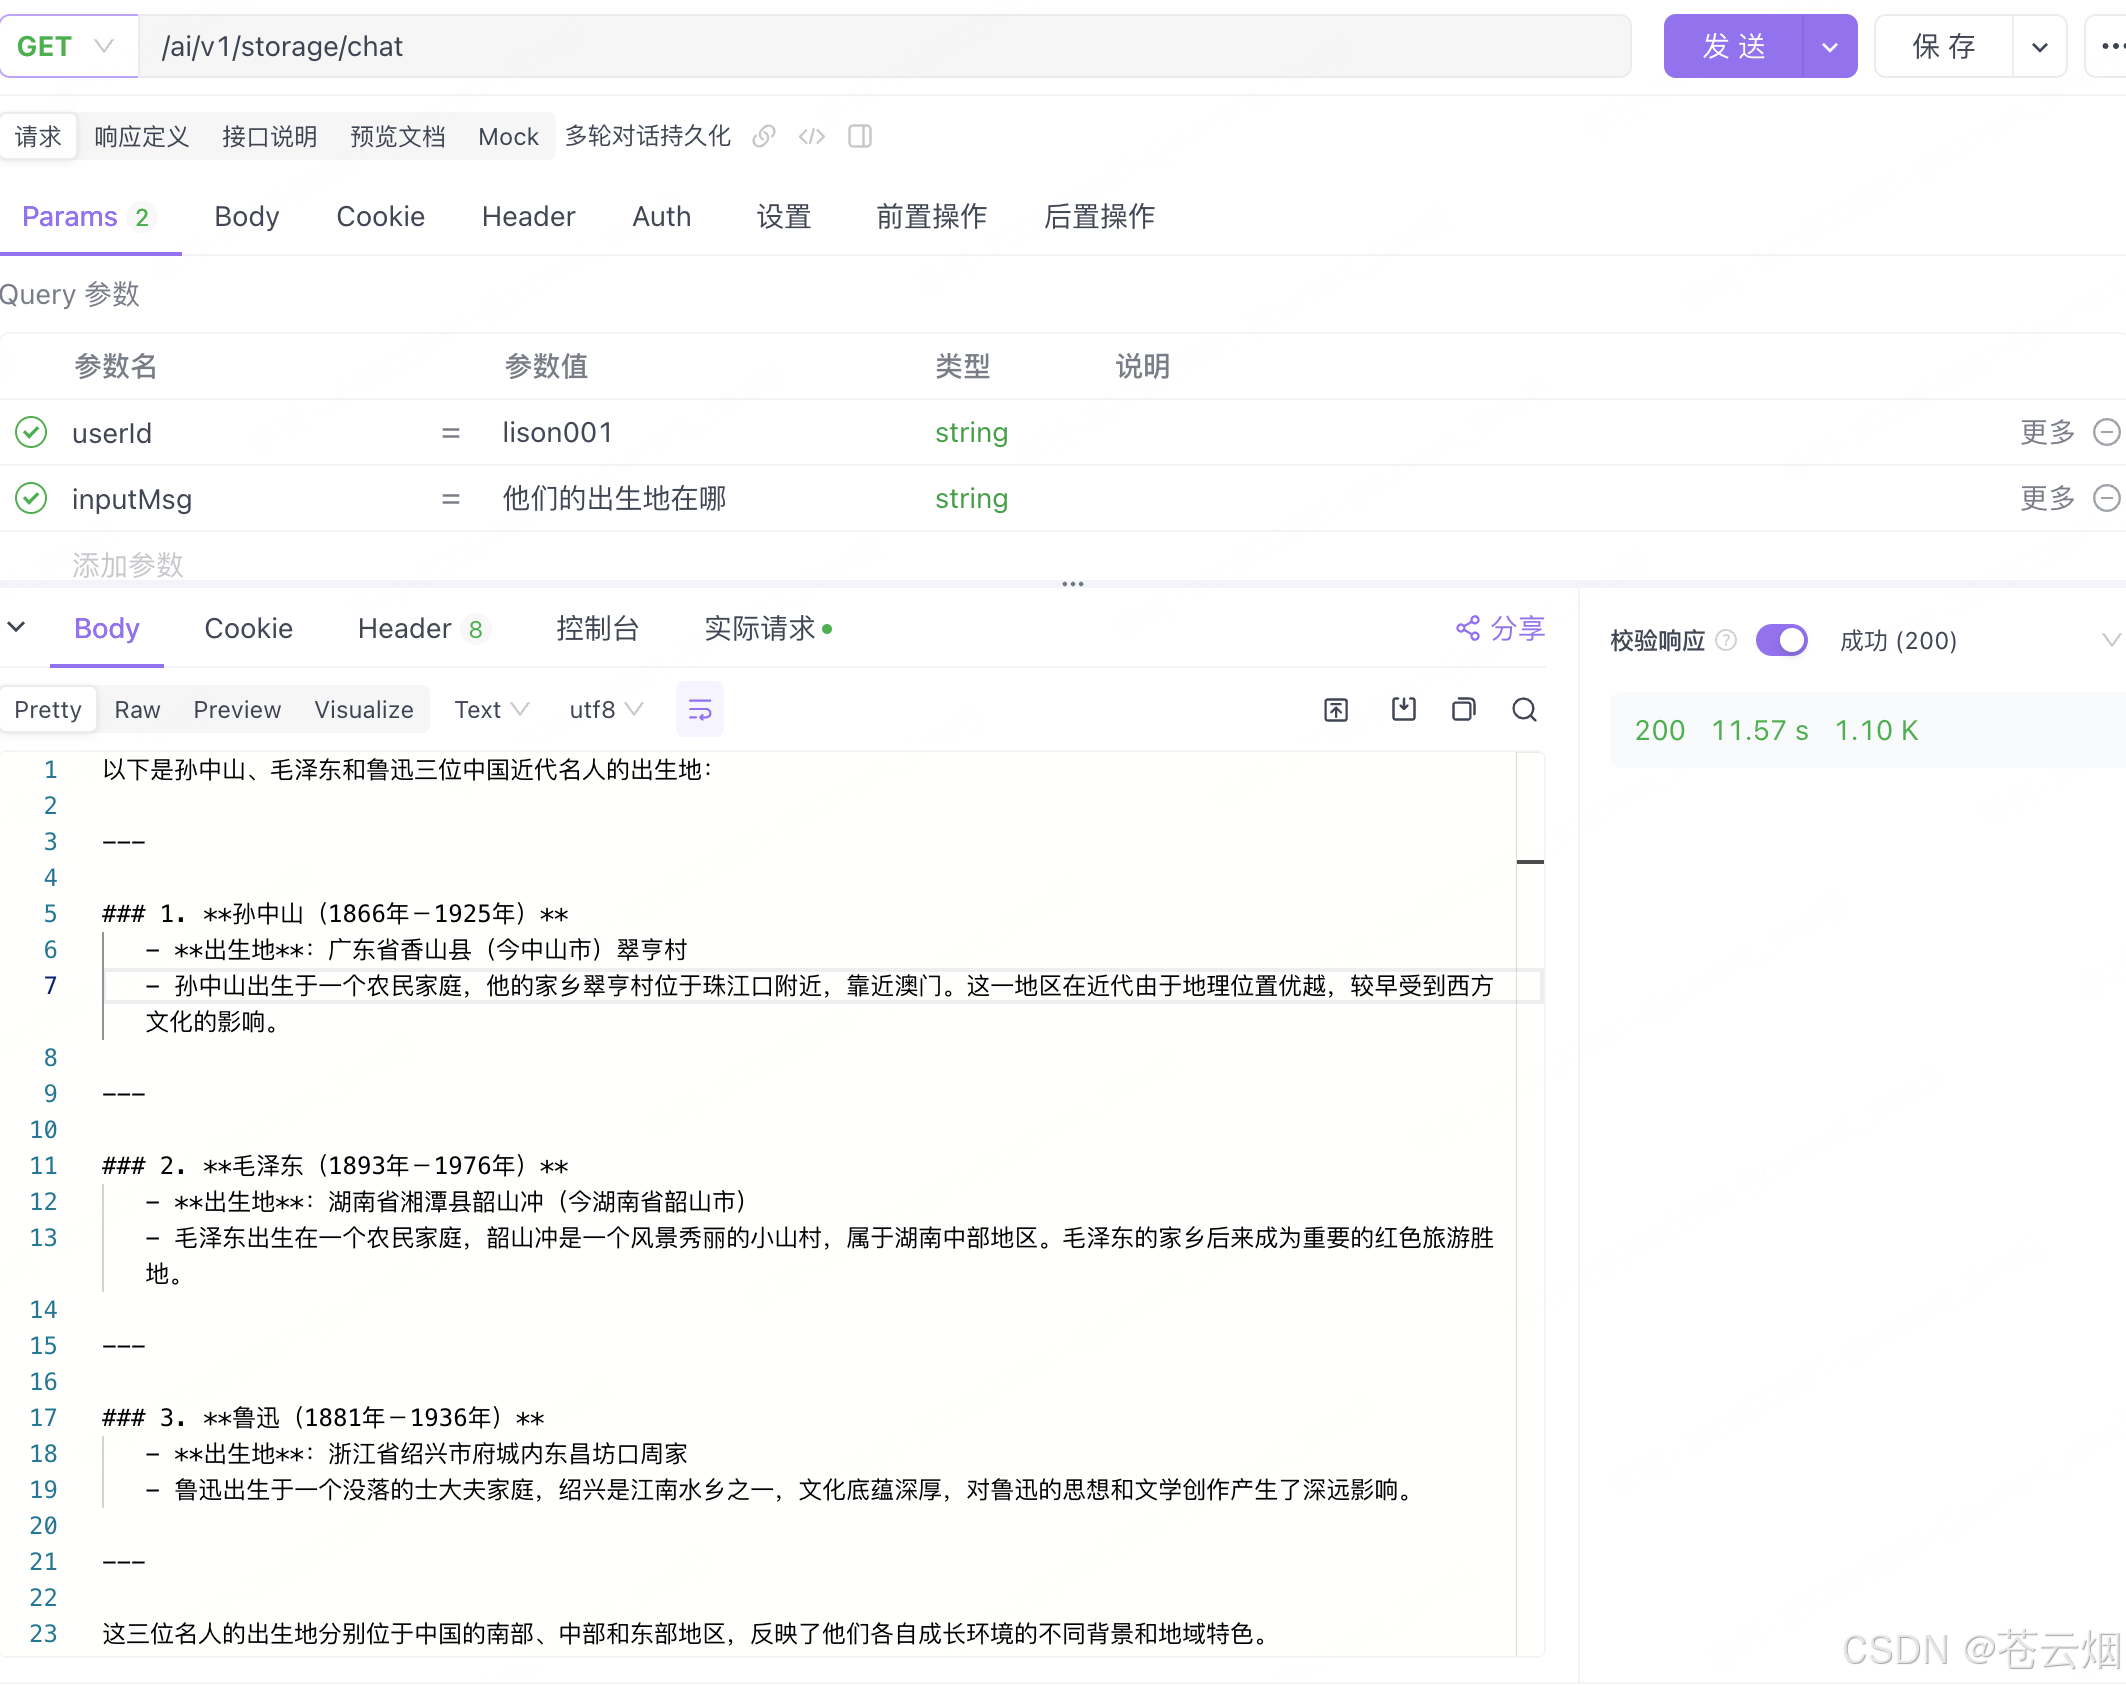Click the copy link icon beside 多轮对话持久化

point(764,136)
